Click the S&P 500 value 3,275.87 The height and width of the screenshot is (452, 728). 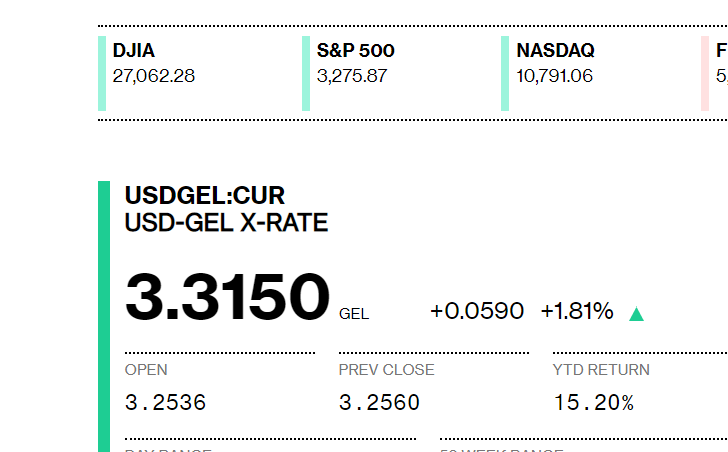tap(352, 75)
